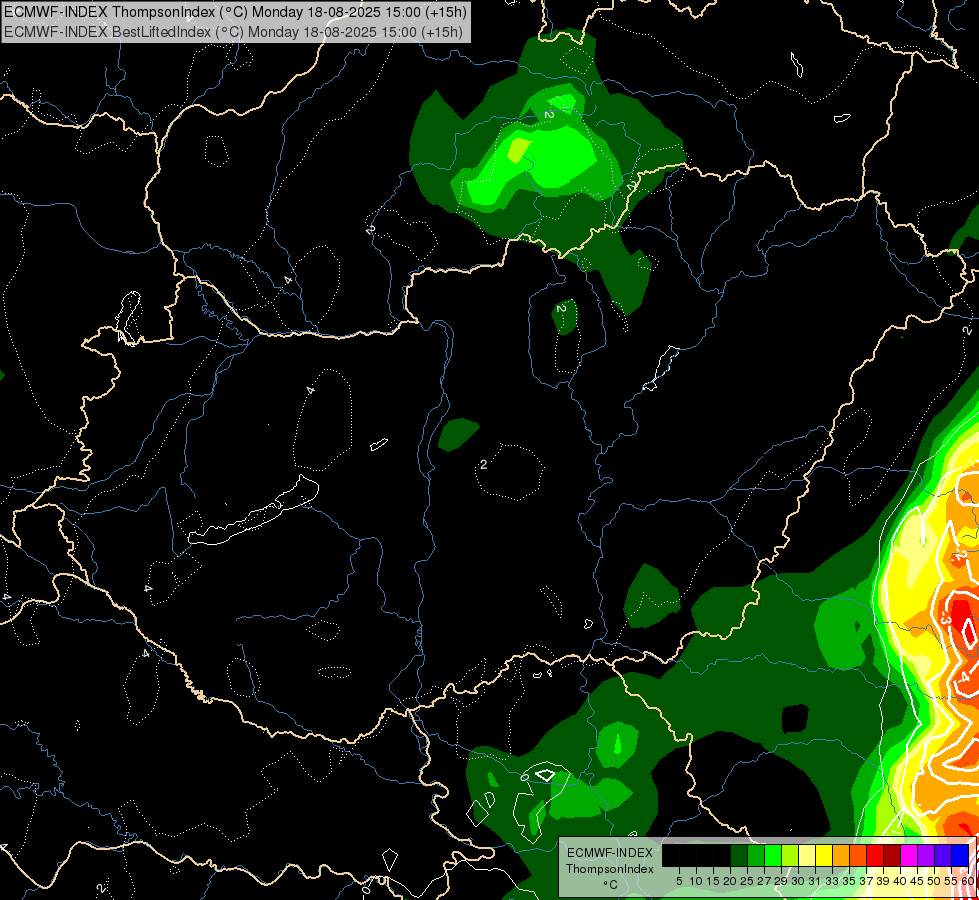This screenshot has height=900, width=979.
Task: Click the dark green legend swatch for 20-25
Action: 739,855
